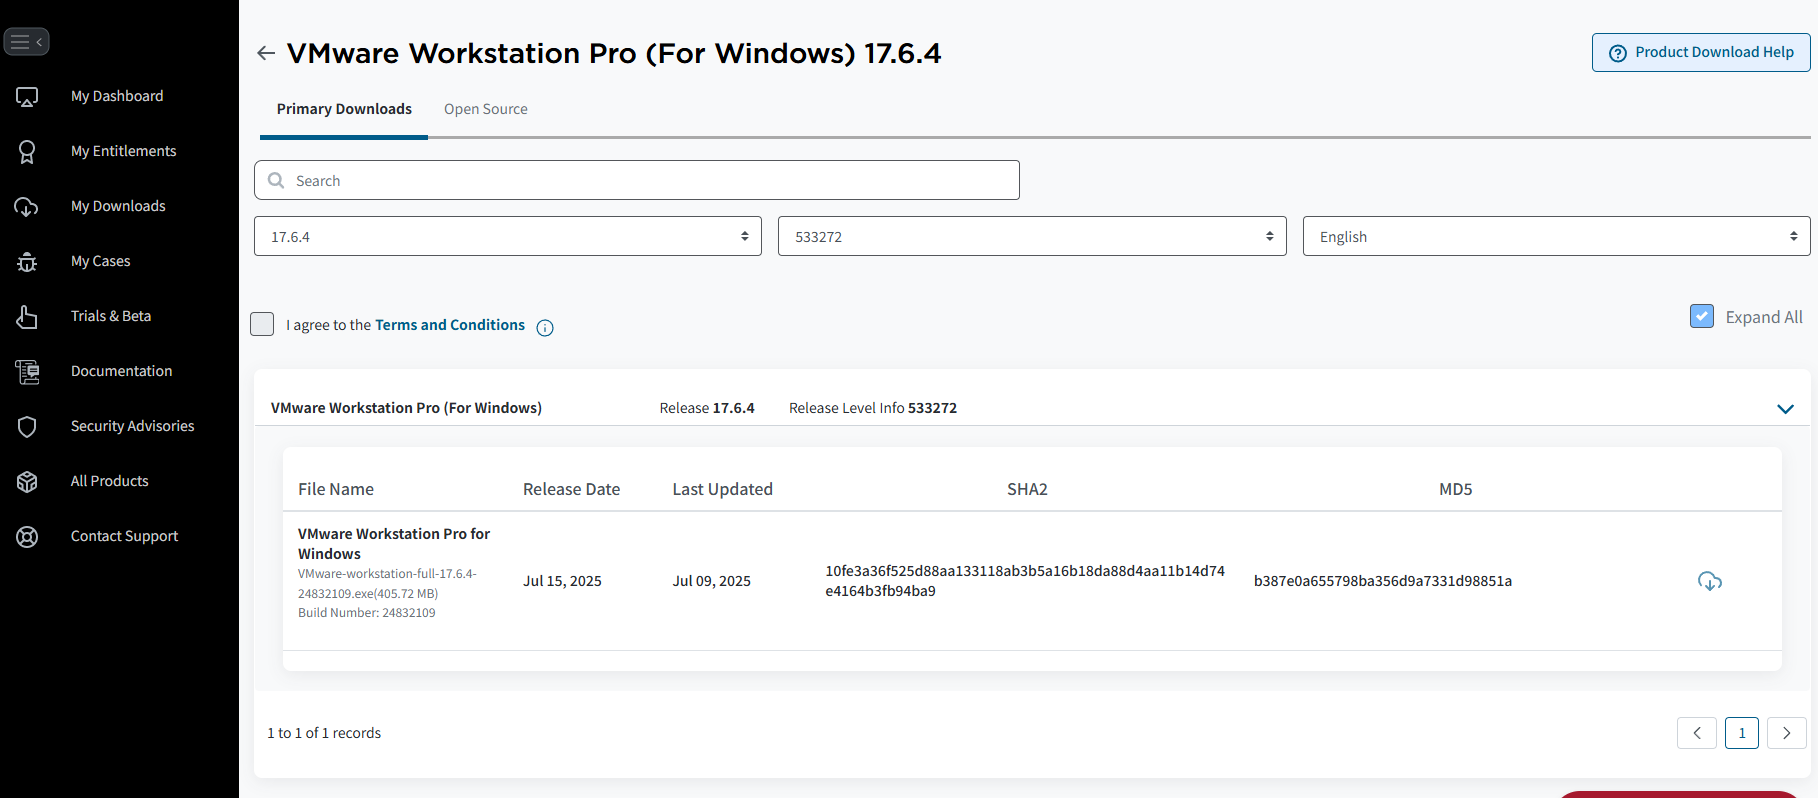Click the File Name column header
1818x798 pixels.
pos(336,489)
